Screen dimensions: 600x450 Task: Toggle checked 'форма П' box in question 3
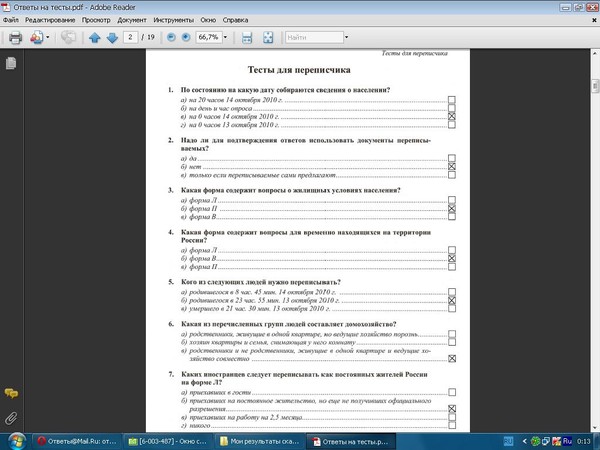pyautogui.click(x=452, y=209)
